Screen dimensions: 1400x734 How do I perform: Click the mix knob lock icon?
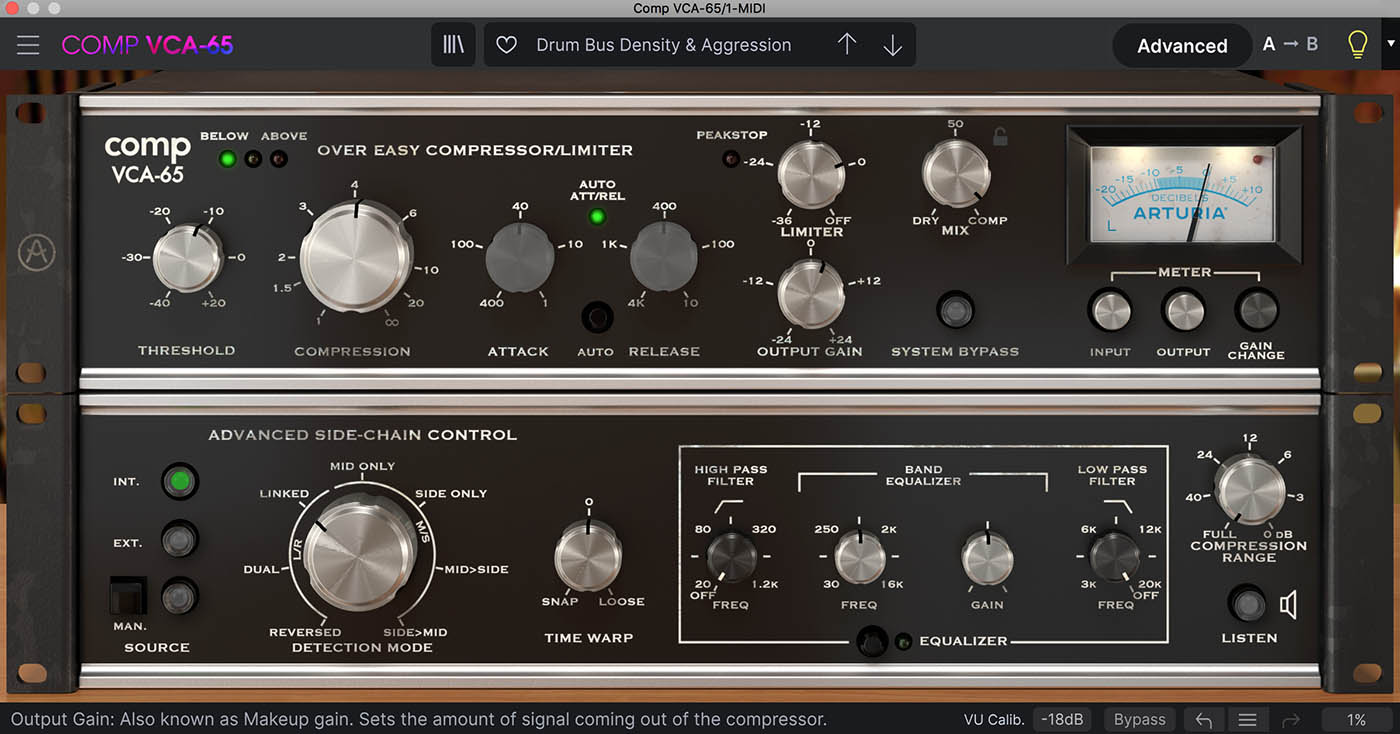point(1000,137)
